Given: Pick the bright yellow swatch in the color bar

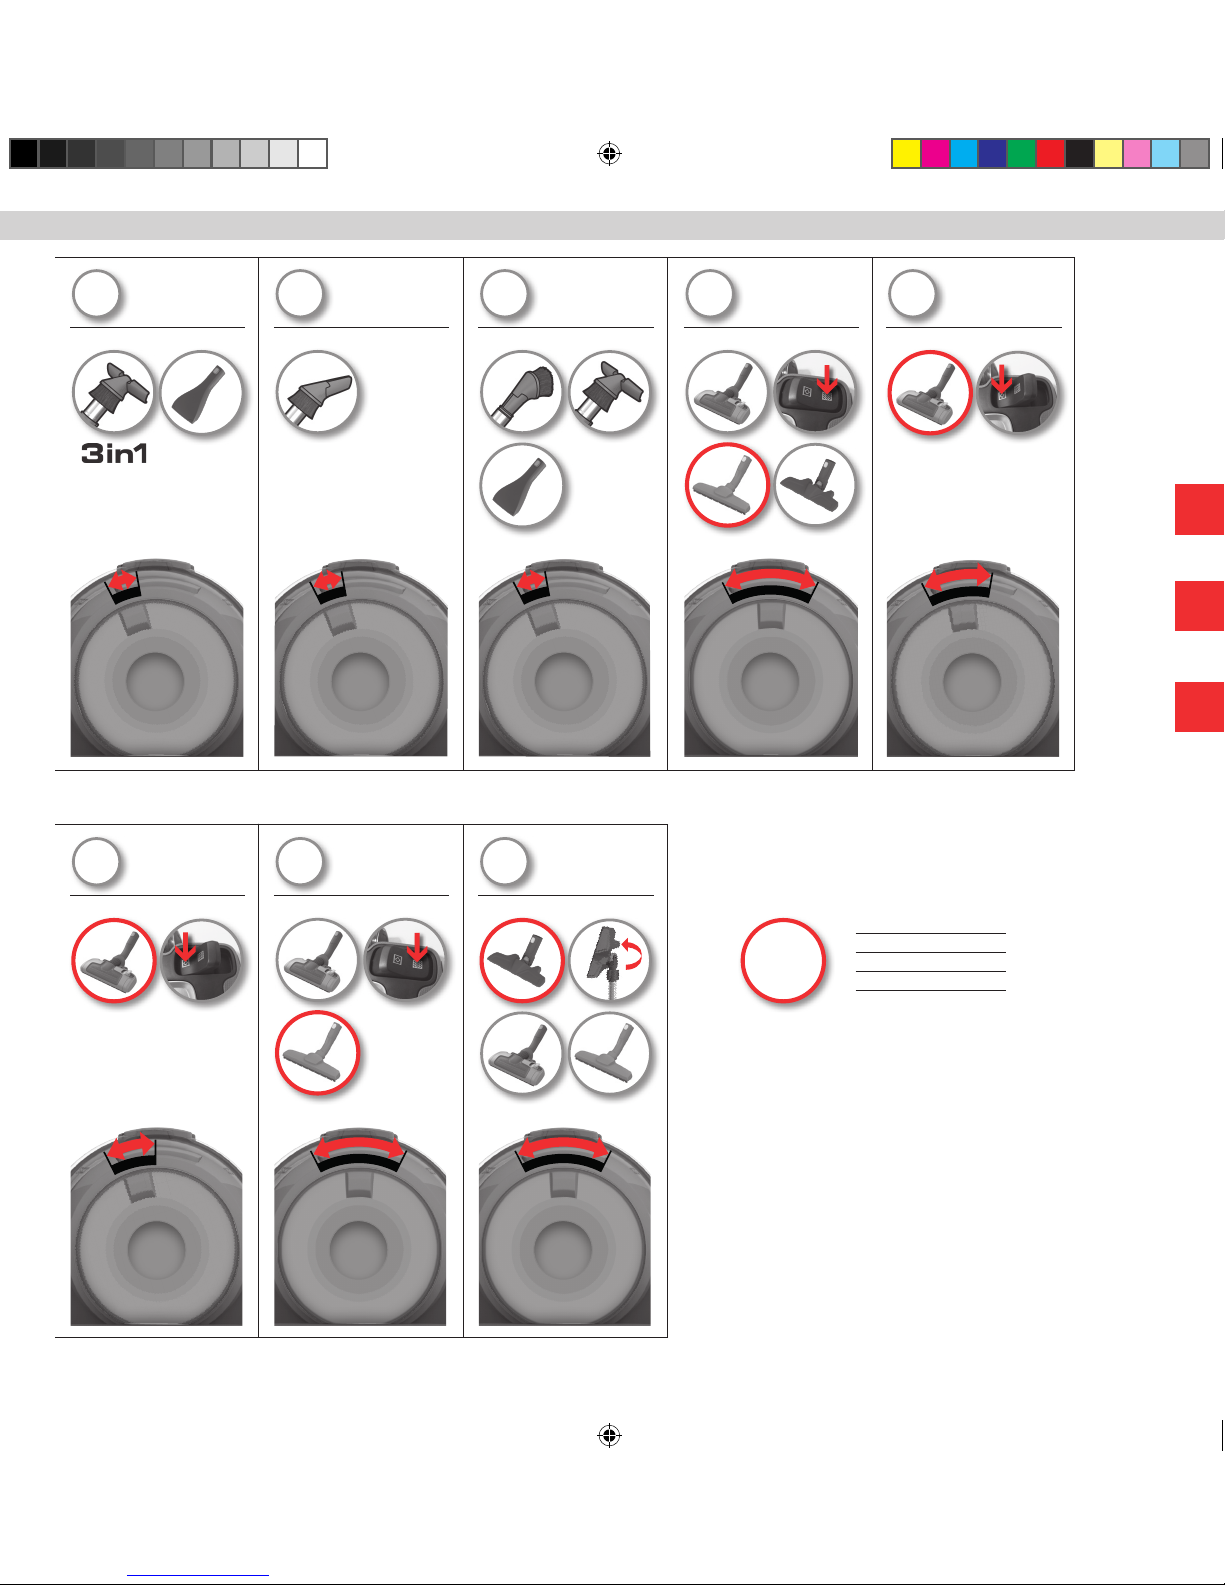Looking at the screenshot, I should [906, 153].
